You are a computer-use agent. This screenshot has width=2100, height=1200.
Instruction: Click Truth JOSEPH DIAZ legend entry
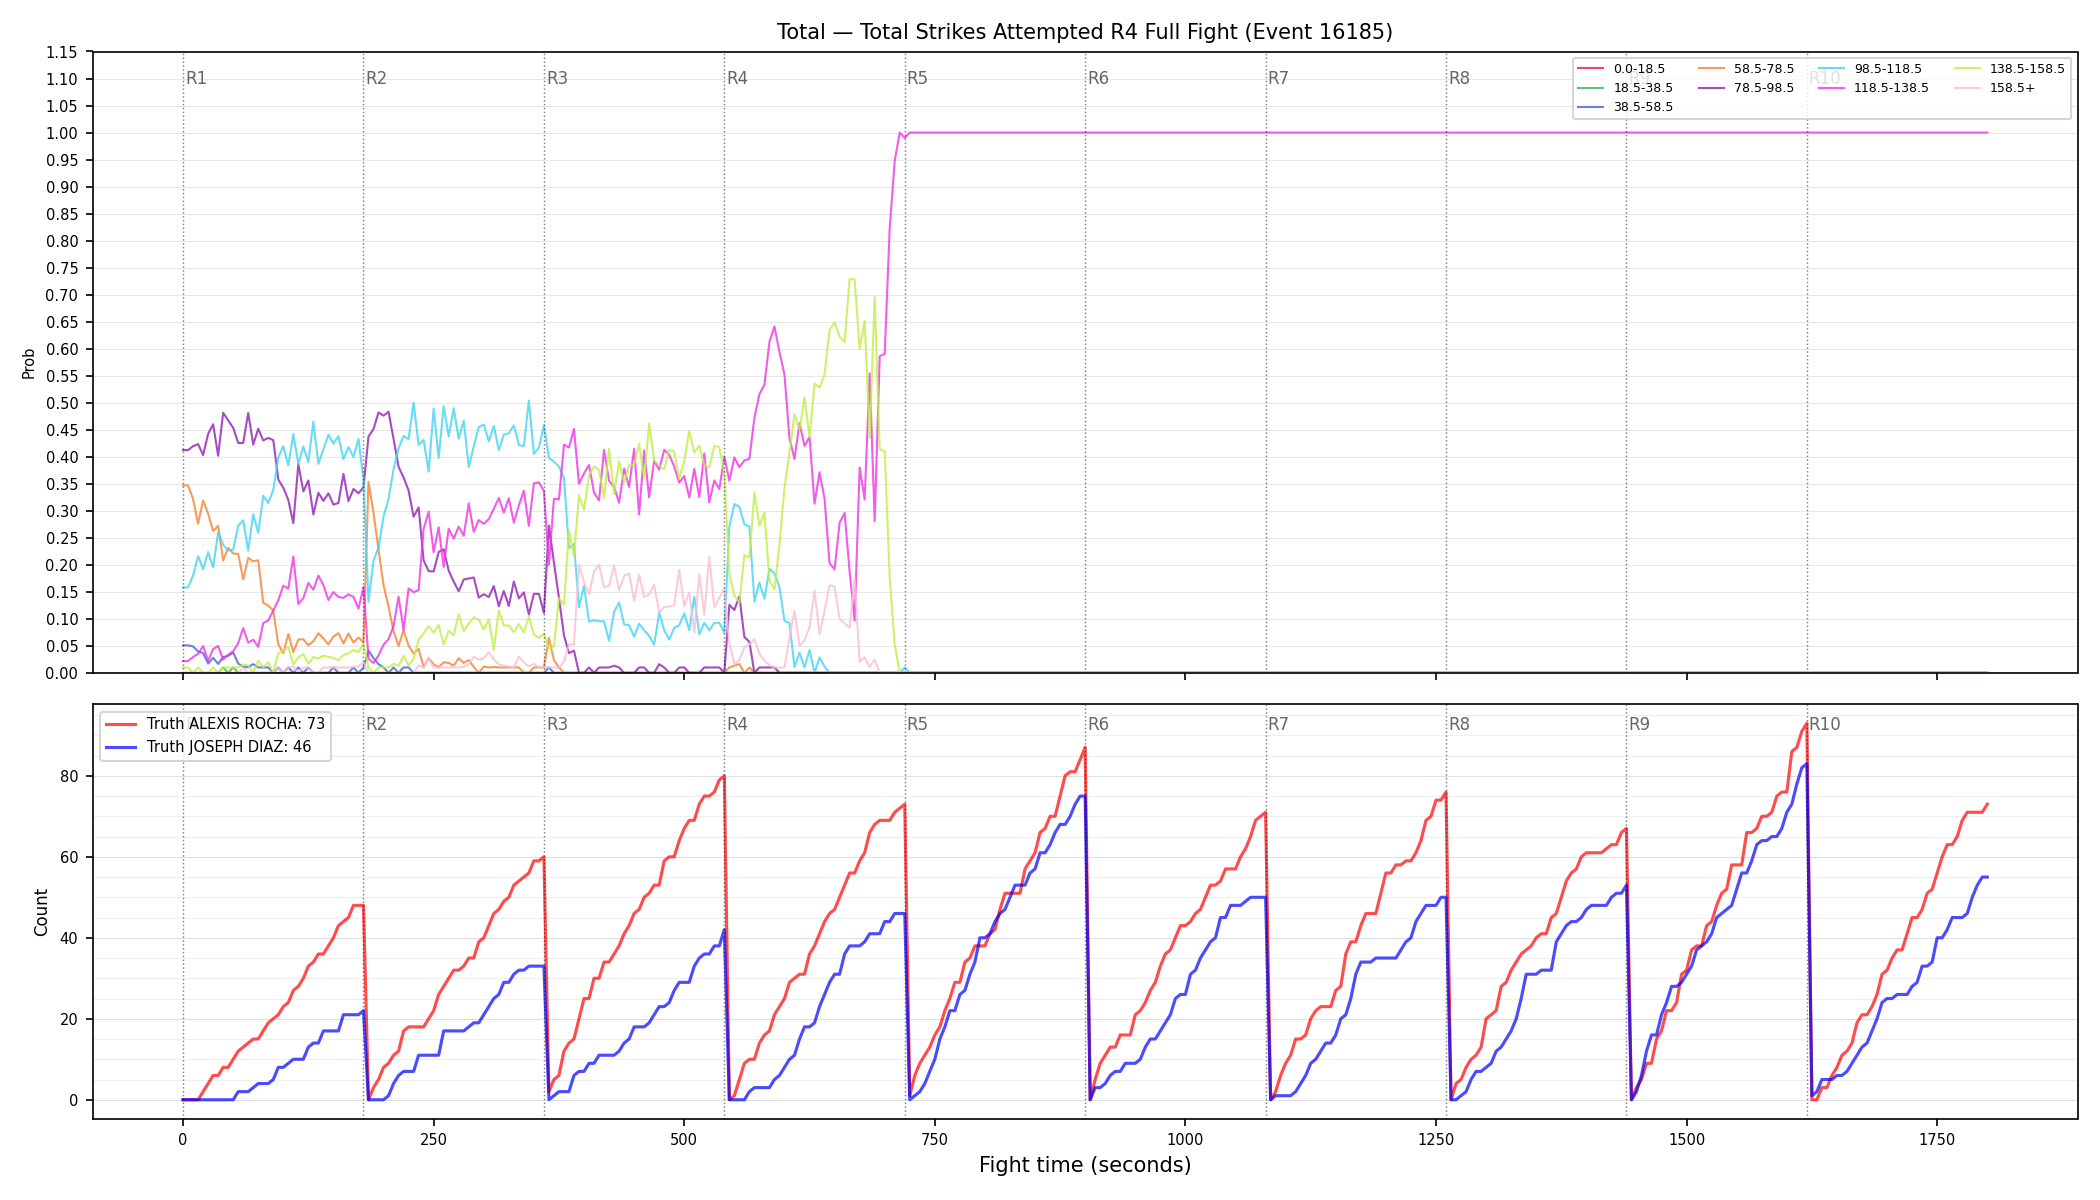pos(208,747)
